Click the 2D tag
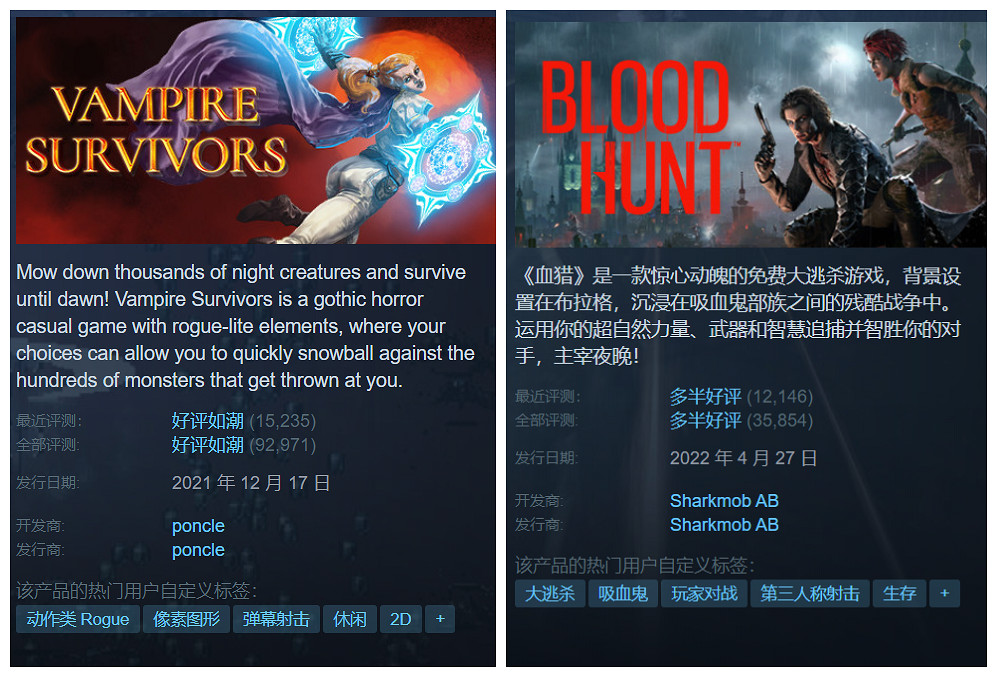Image resolution: width=997 pixels, height=677 pixels. click(x=401, y=619)
